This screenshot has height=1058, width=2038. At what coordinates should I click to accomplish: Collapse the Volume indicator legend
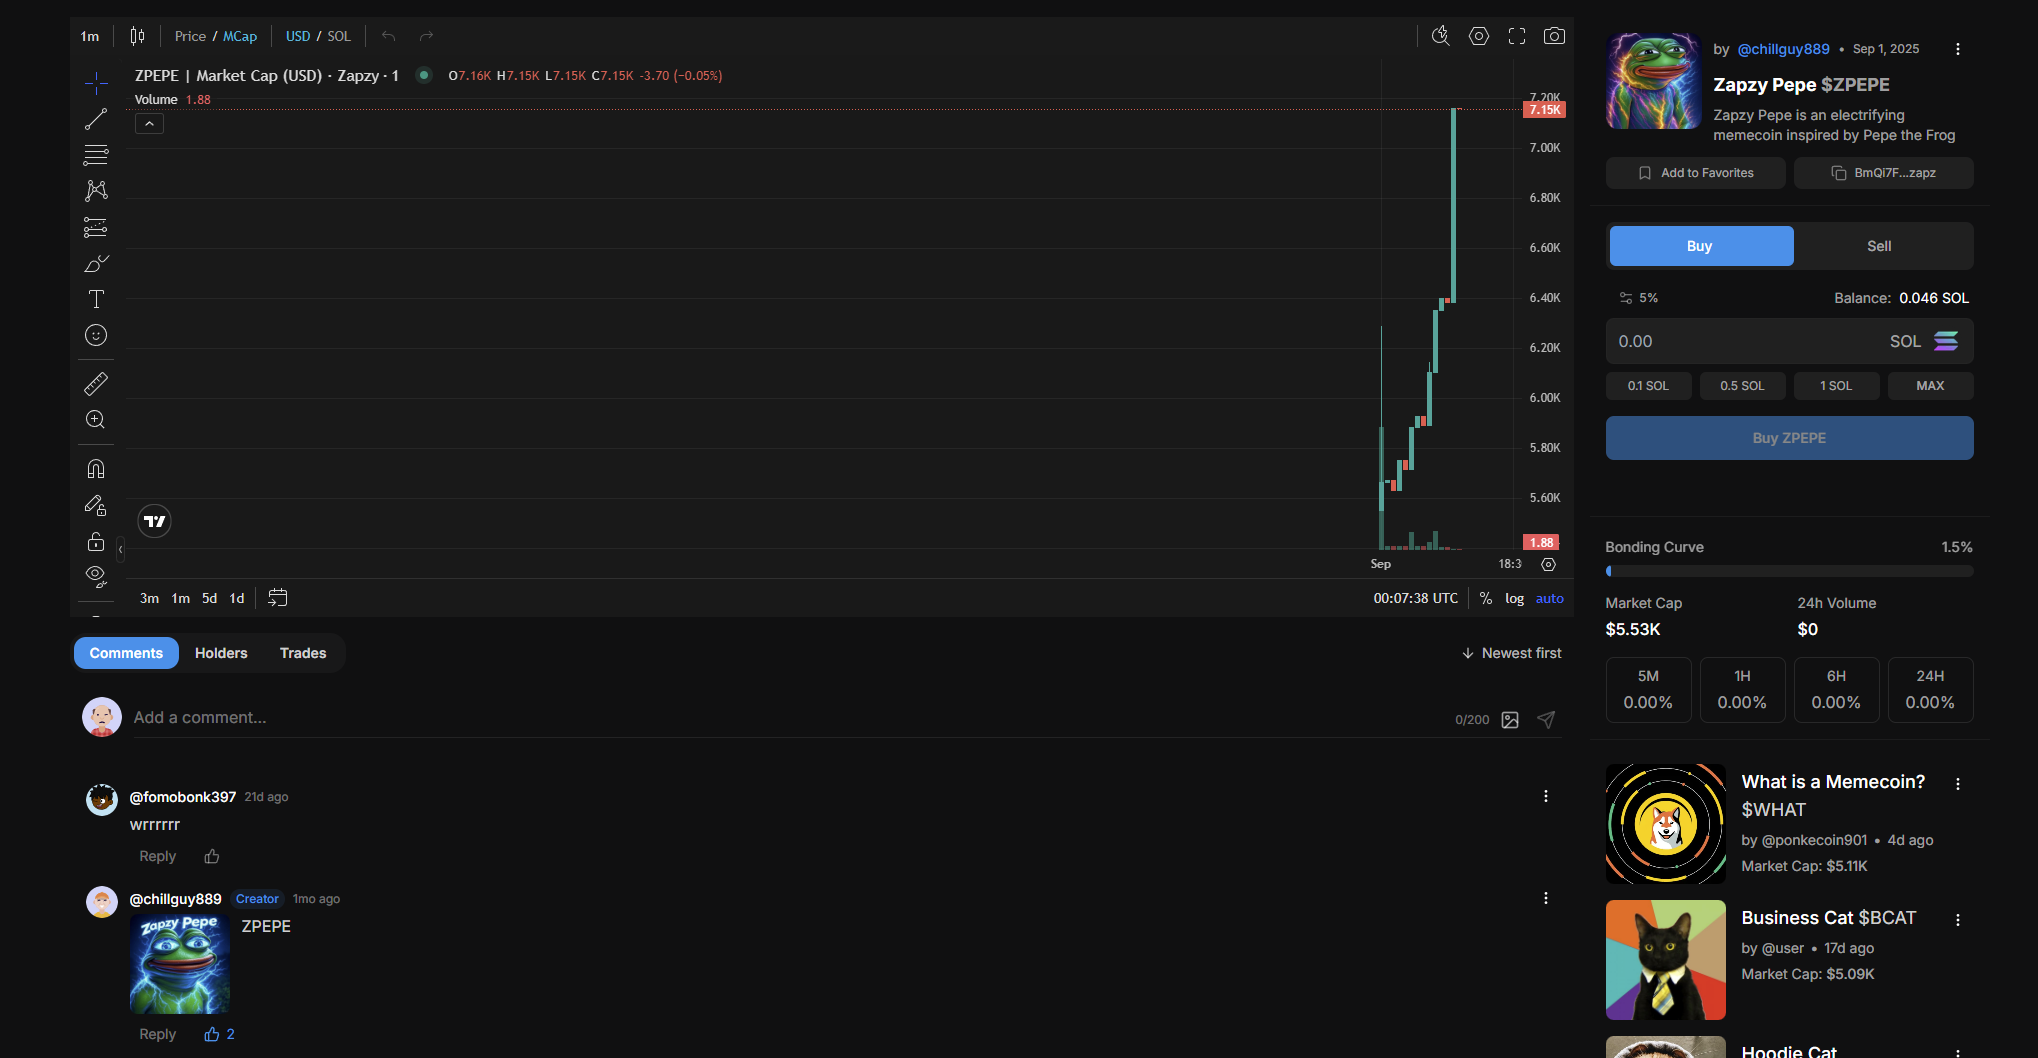(x=149, y=123)
